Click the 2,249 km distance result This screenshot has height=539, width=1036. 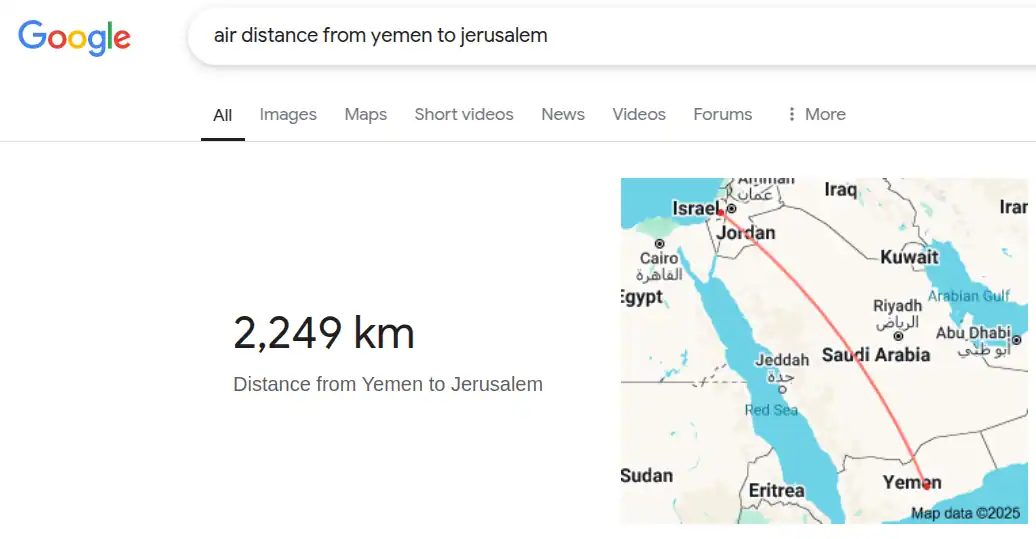[324, 332]
